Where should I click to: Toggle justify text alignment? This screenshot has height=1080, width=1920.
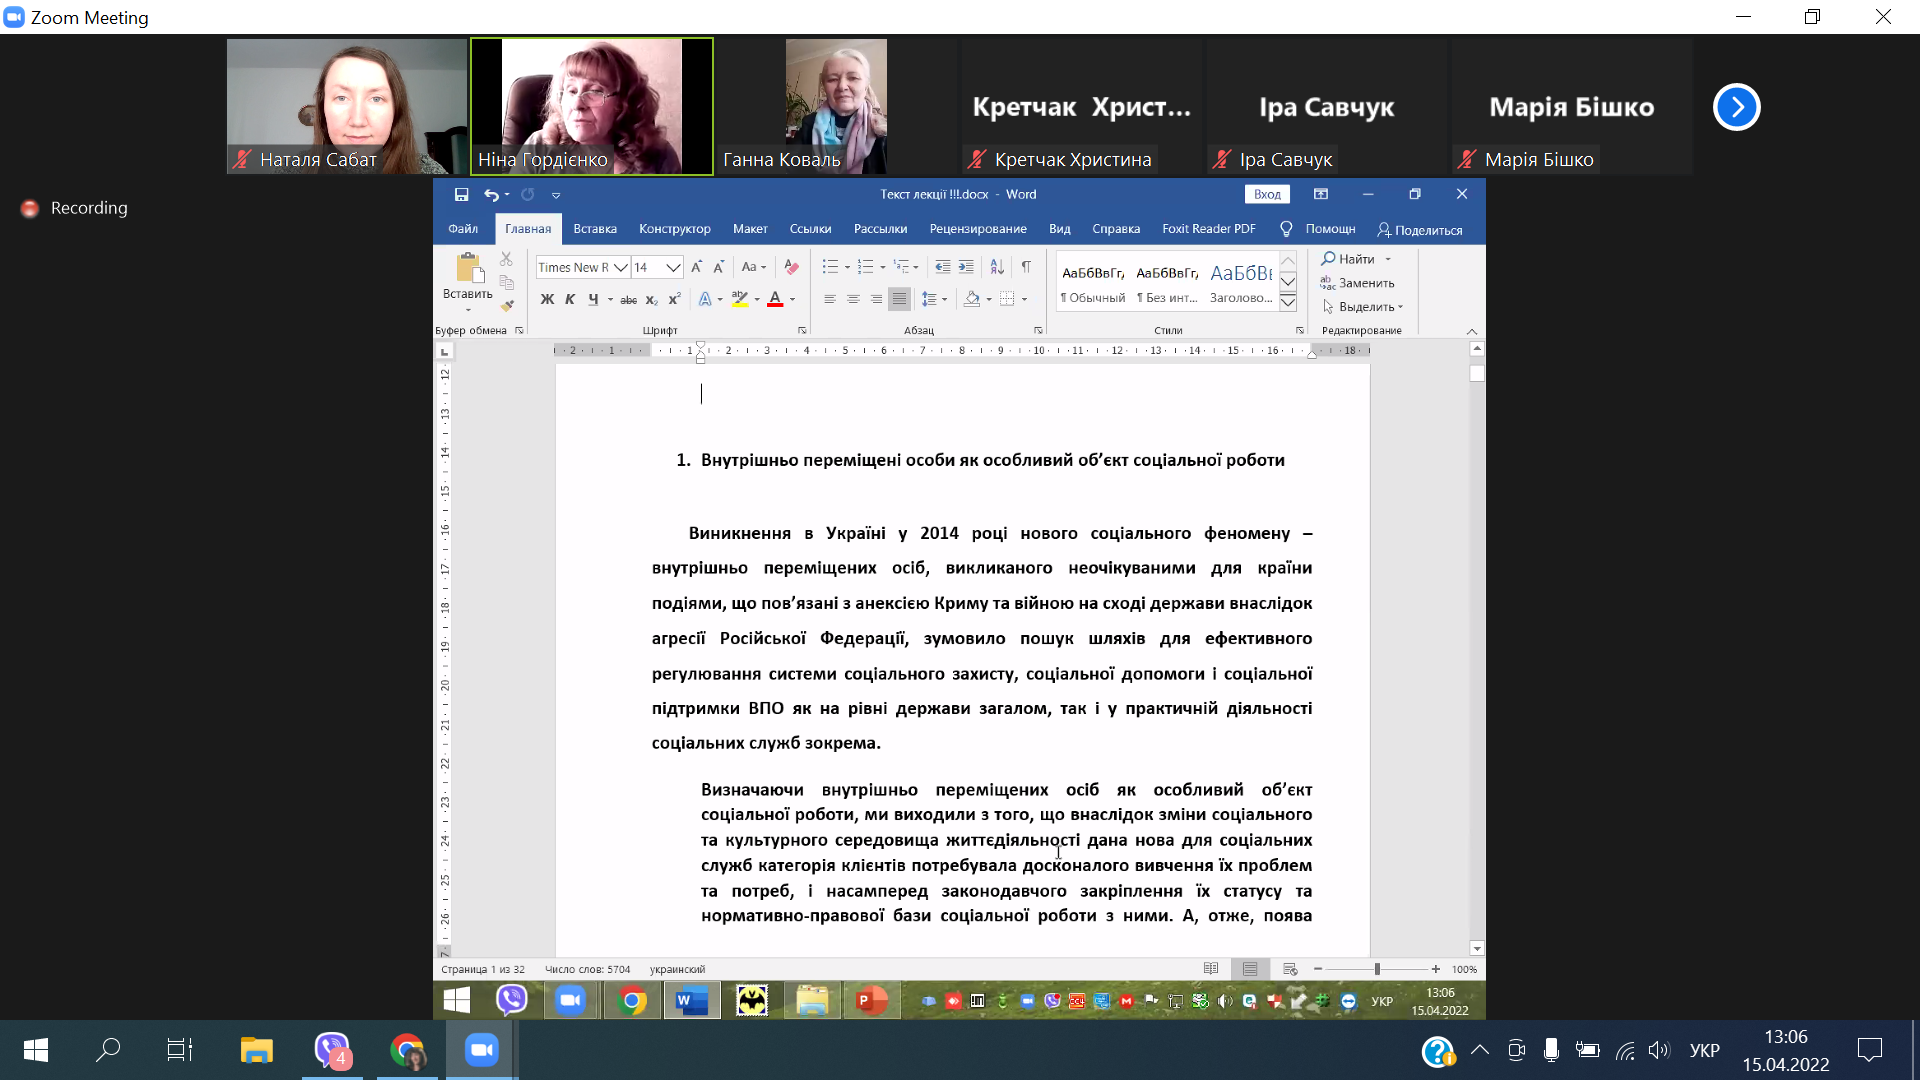pos(900,299)
